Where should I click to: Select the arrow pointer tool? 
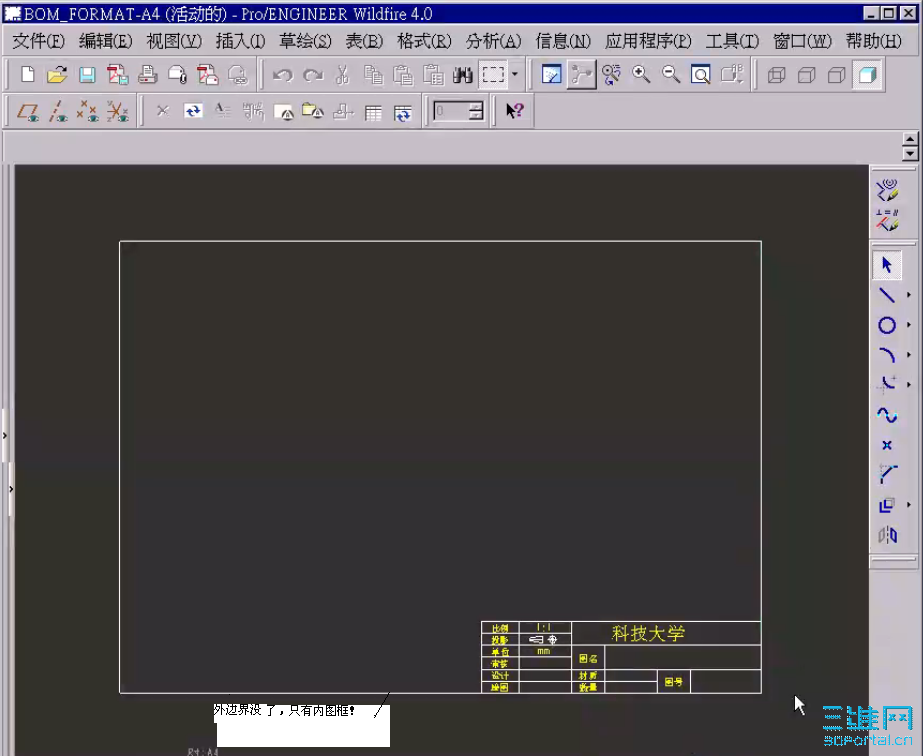tap(887, 264)
